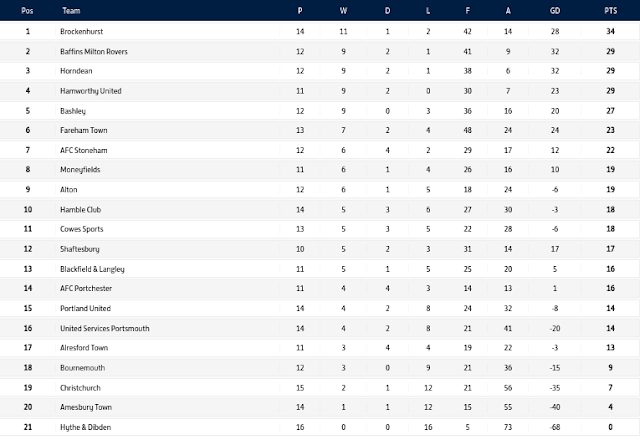
Task: Click the Christchurch team name
Action: (80, 388)
